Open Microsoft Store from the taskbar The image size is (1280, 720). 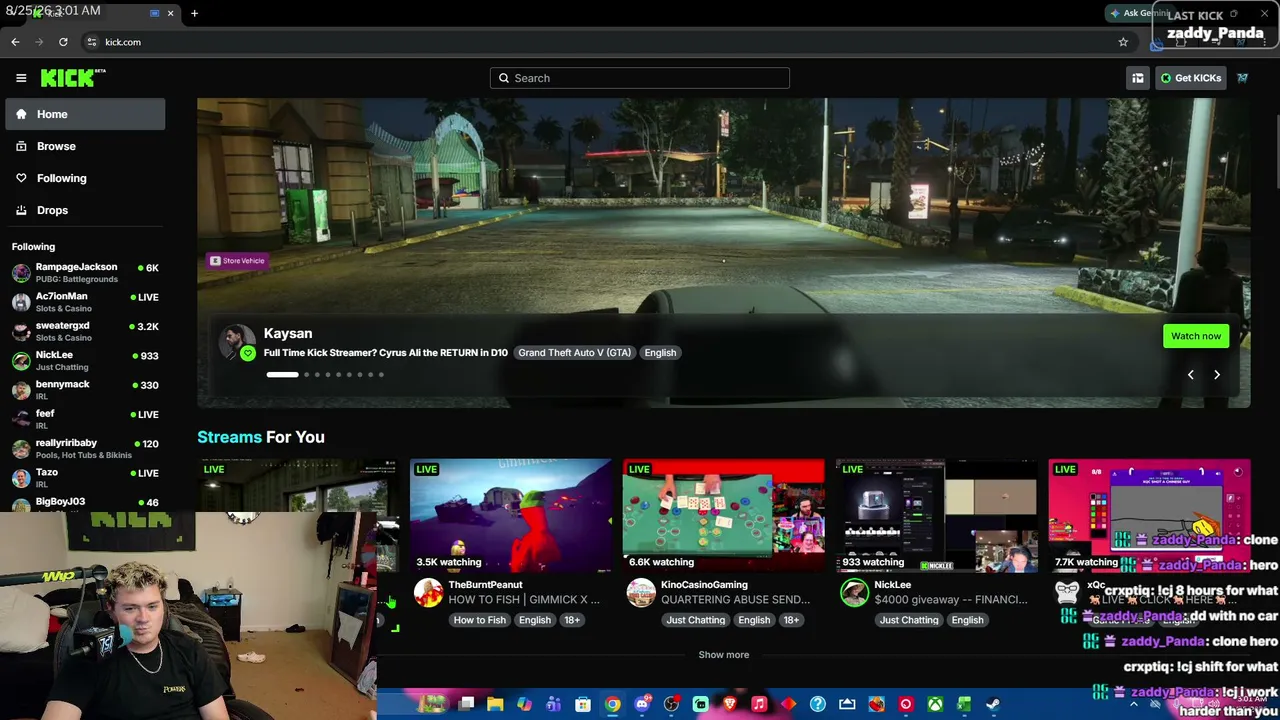coord(583,704)
